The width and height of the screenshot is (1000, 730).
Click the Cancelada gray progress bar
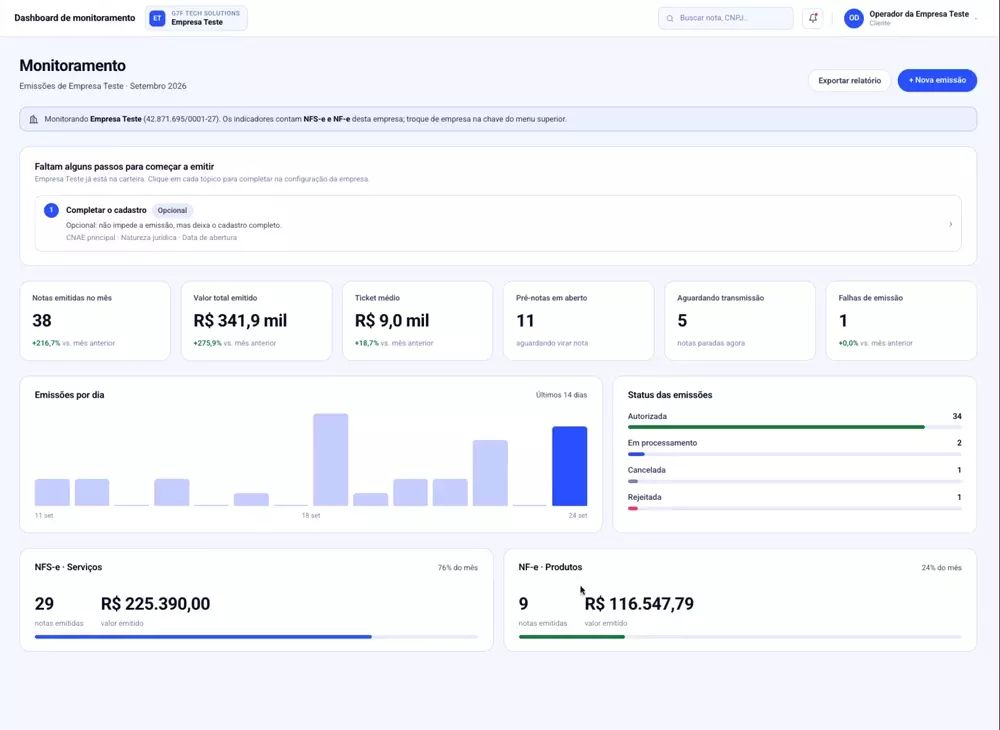tap(633, 481)
